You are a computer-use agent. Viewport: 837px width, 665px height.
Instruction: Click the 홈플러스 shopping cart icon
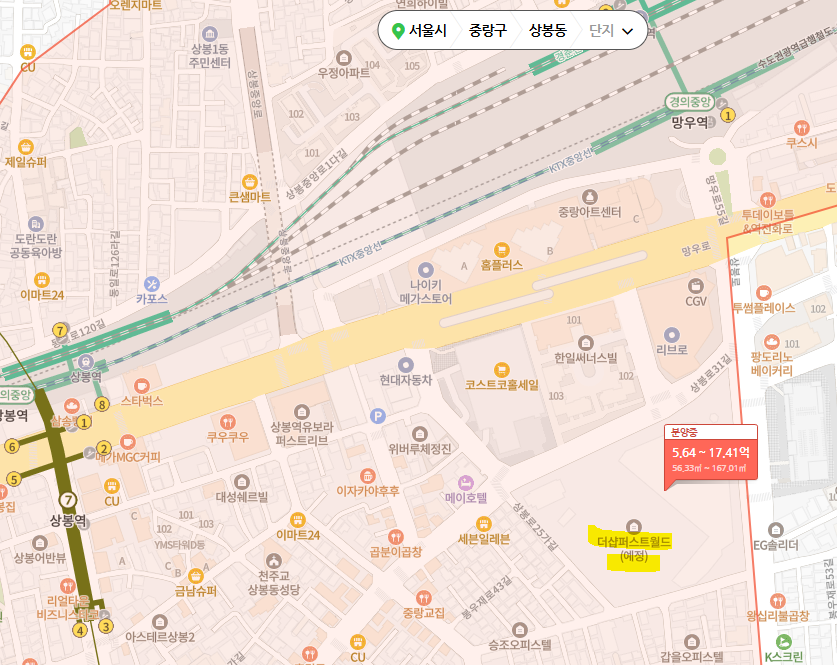tap(501, 249)
